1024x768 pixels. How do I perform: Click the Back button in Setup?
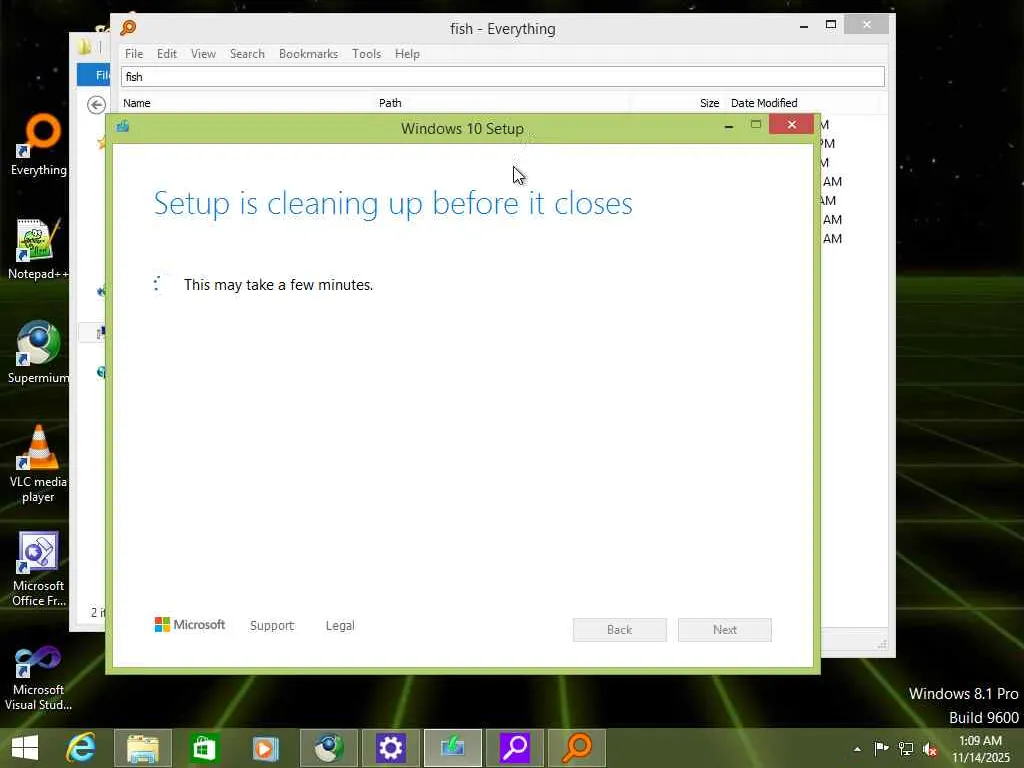point(620,630)
